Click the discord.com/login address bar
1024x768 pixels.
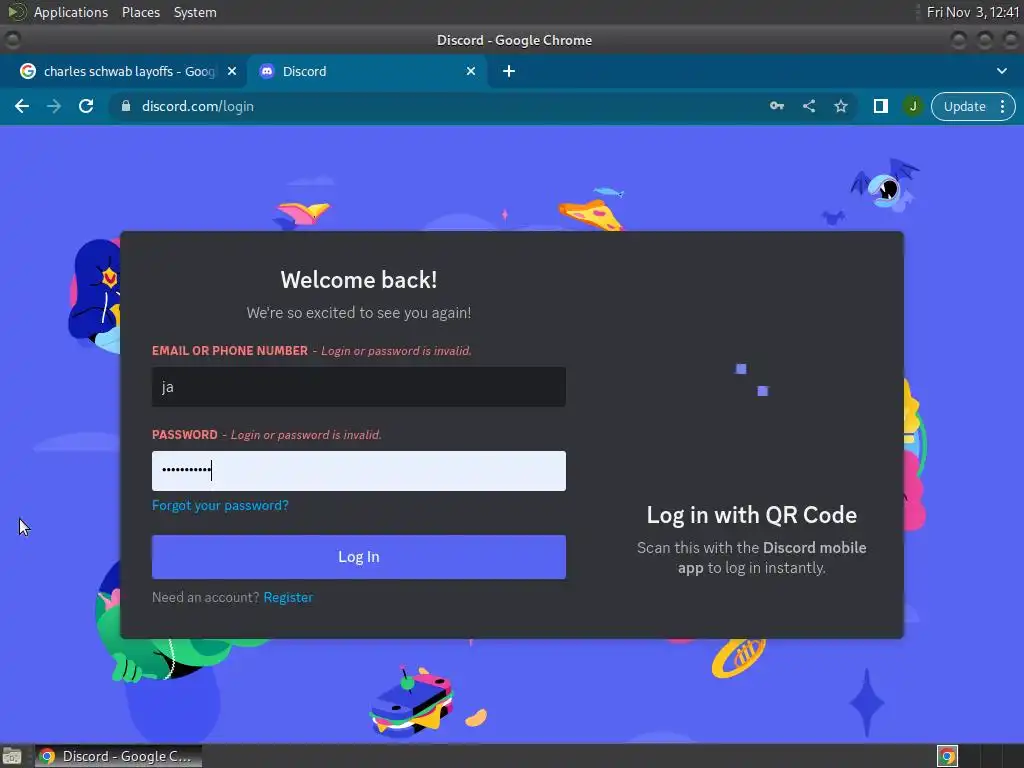[198, 106]
